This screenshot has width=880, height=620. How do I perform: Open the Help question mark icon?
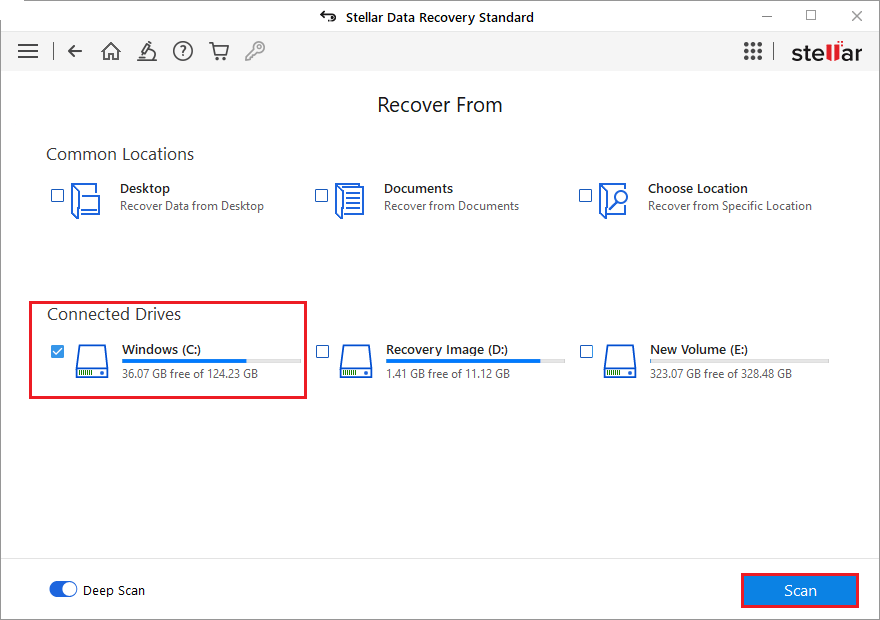click(x=183, y=52)
